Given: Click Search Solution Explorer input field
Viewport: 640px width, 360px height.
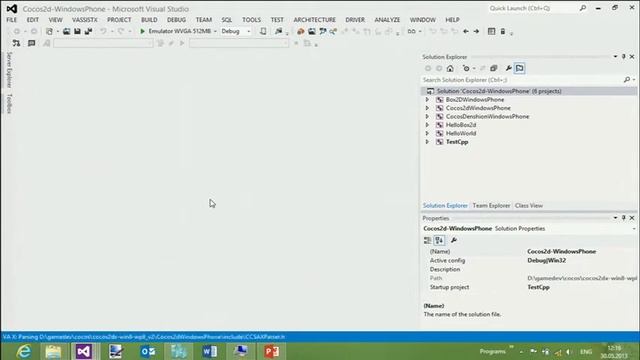Looking at the screenshot, I should (522, 80).
